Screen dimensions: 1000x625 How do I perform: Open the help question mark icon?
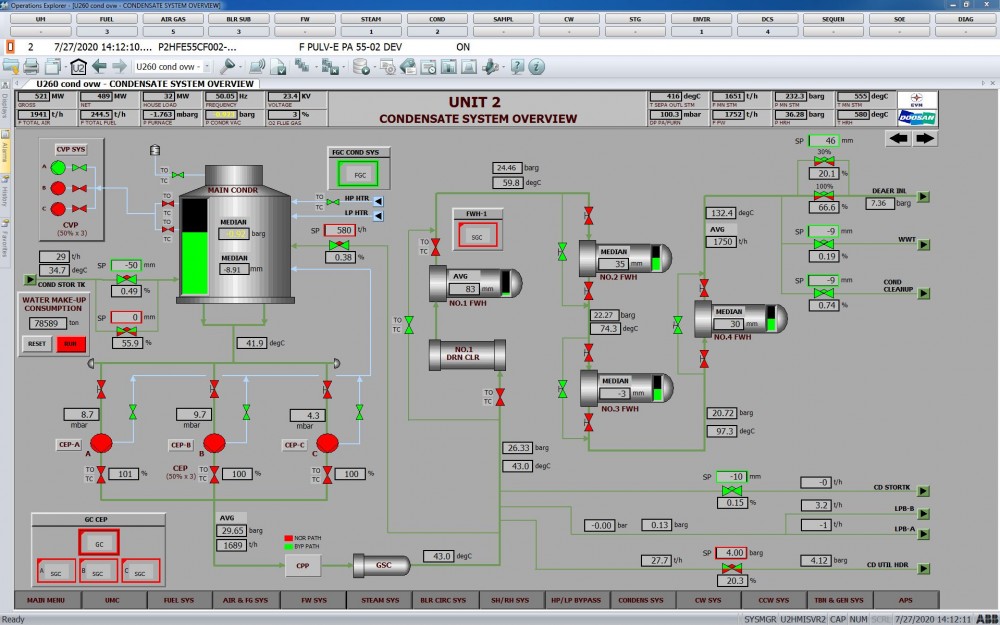[517, 67]
